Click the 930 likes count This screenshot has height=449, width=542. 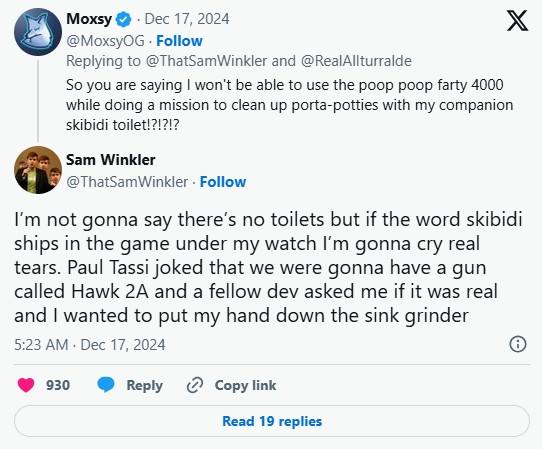[58, 385]
